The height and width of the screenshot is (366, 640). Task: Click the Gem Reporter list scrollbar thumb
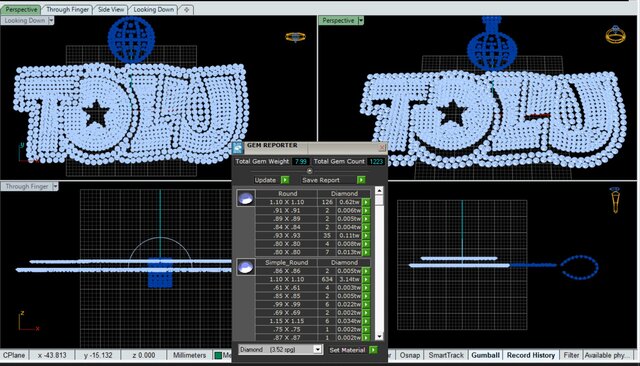[379, 200]
